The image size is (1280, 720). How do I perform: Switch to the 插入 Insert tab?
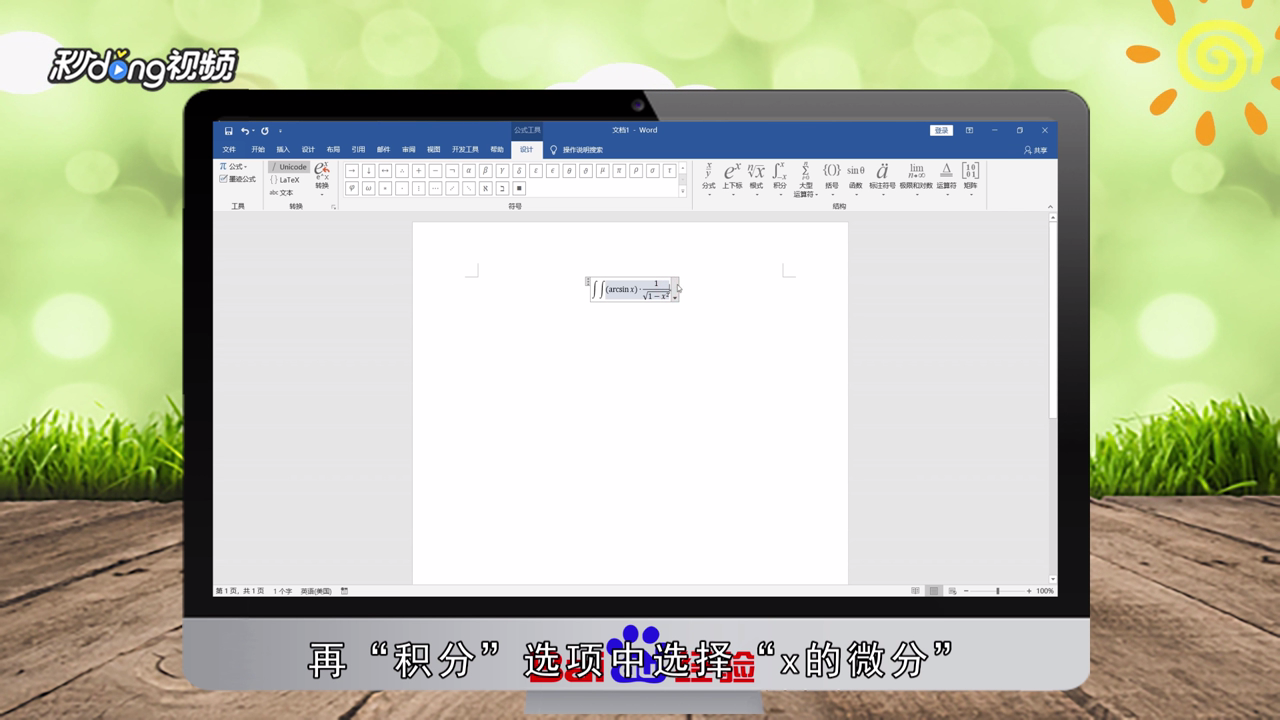[283, 150]
